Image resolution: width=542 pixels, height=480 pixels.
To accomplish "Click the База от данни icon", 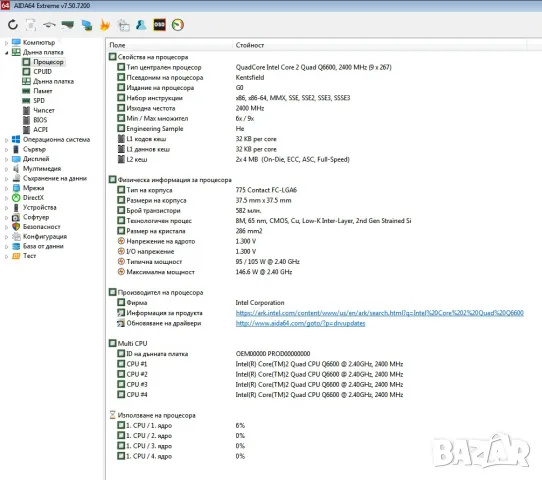I will coord(16,246).
